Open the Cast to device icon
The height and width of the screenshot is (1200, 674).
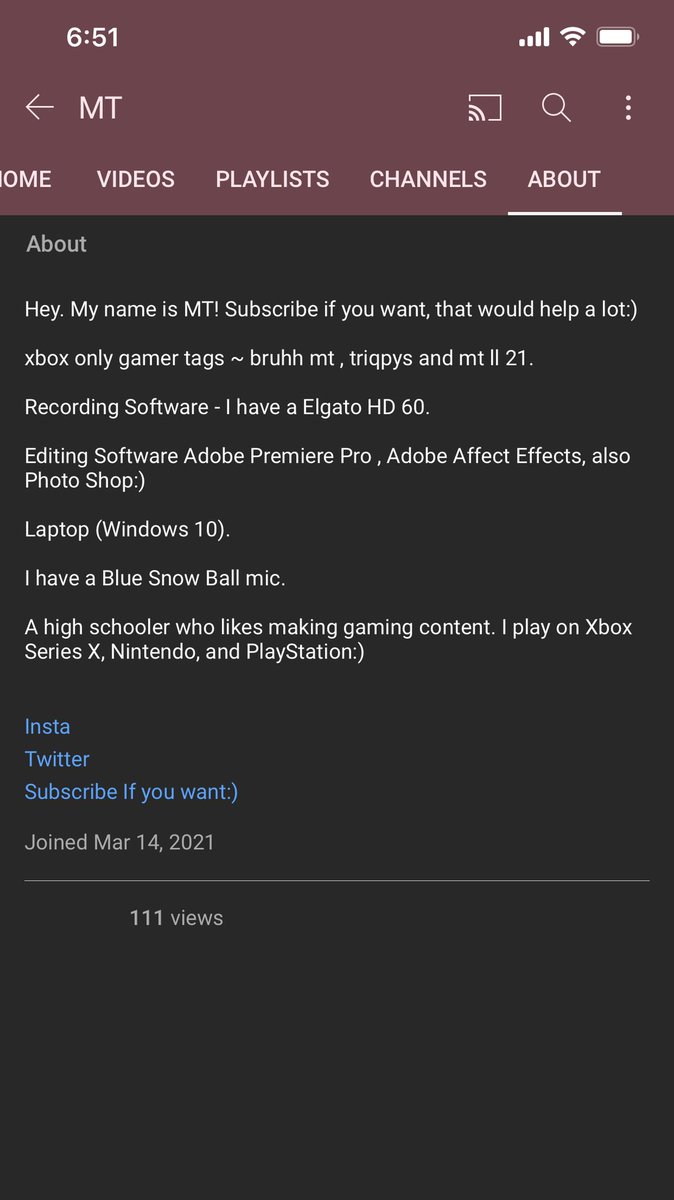coord(484,107)
